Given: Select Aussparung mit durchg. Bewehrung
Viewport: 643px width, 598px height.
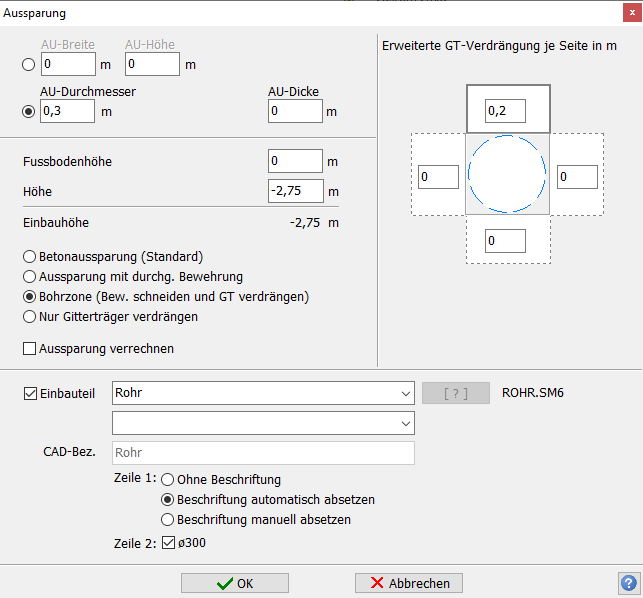Looking at the screenshot, I should [x=30, y=276].
